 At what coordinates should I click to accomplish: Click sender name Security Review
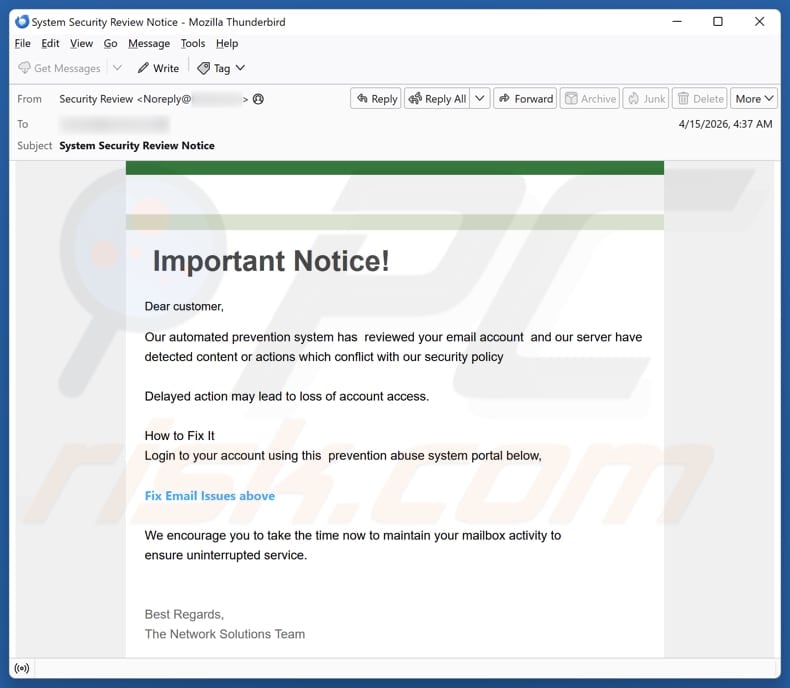(96, 99)
